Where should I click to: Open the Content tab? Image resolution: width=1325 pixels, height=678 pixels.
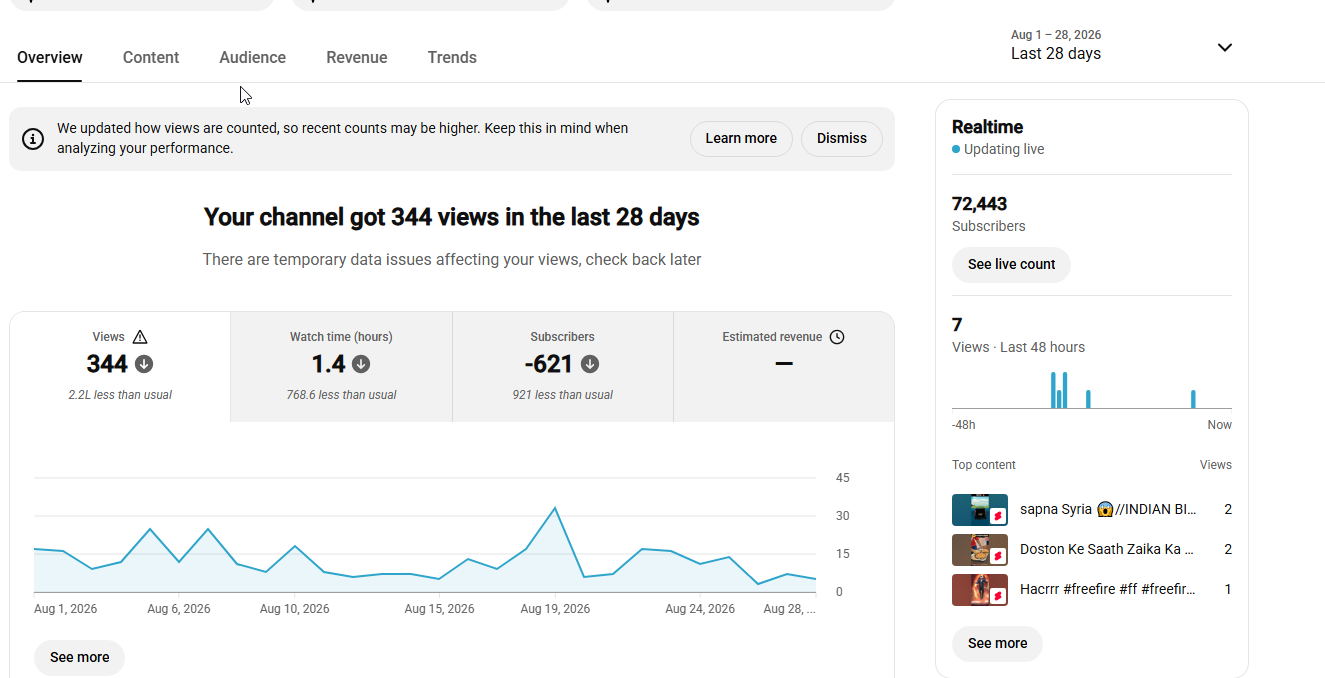tap(151, 57)
